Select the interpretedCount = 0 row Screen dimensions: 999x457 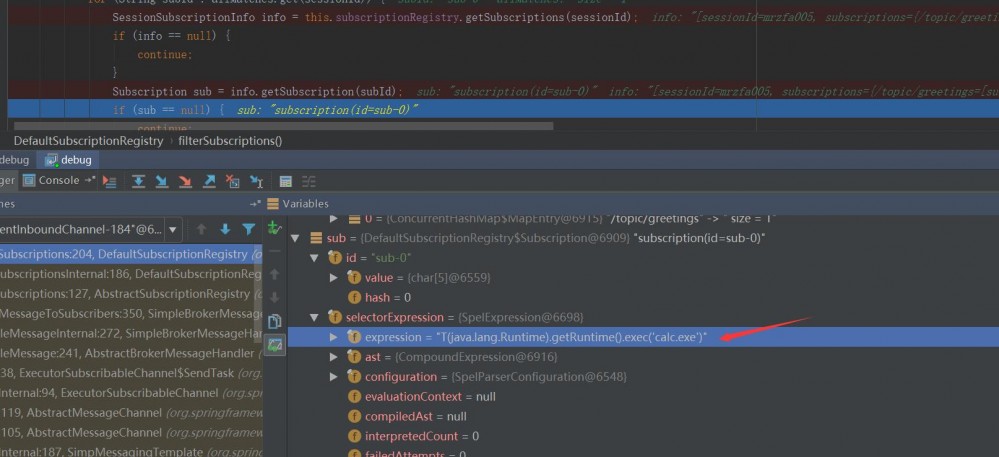(643, 436)
